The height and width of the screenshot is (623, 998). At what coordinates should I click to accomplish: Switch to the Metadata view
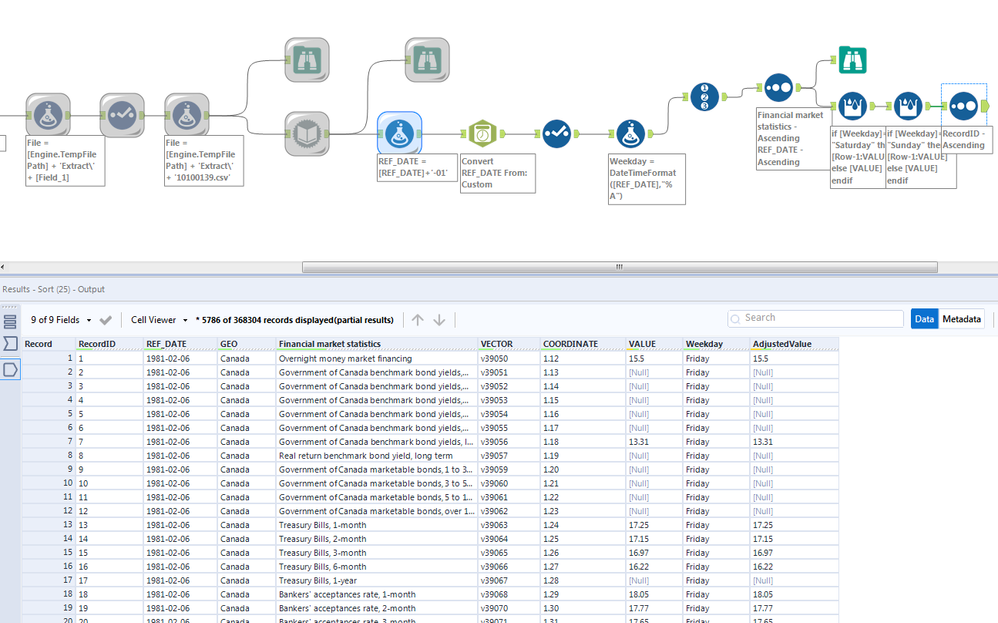(962, 319)
